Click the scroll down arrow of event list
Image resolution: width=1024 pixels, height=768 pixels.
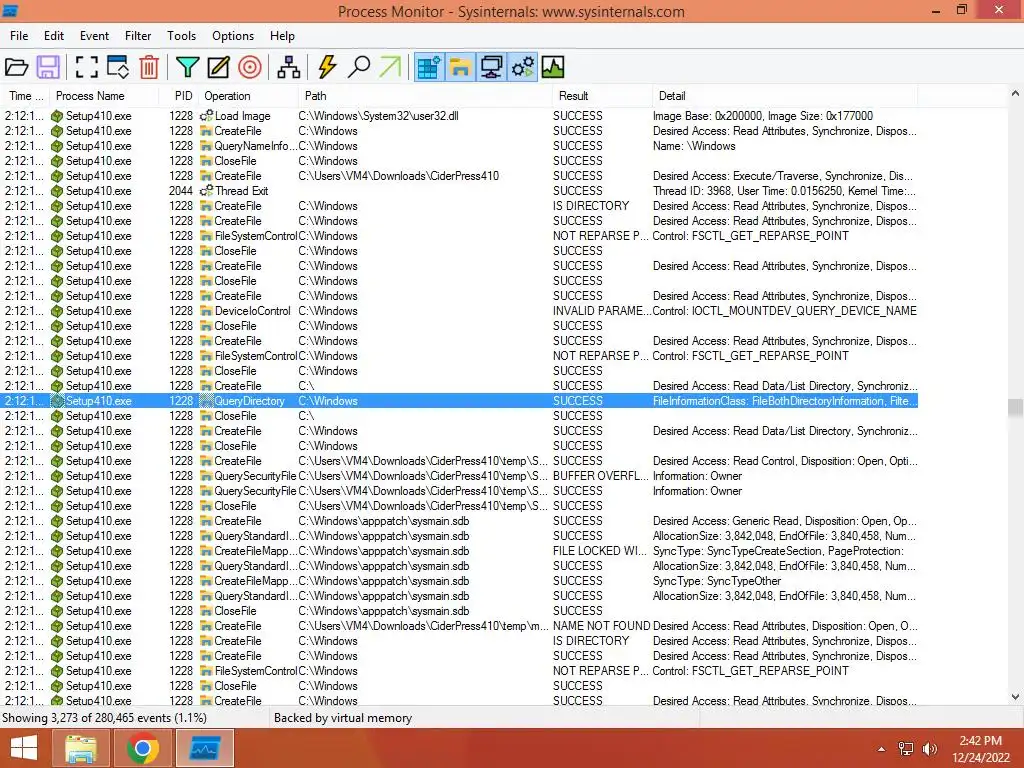1015,697
